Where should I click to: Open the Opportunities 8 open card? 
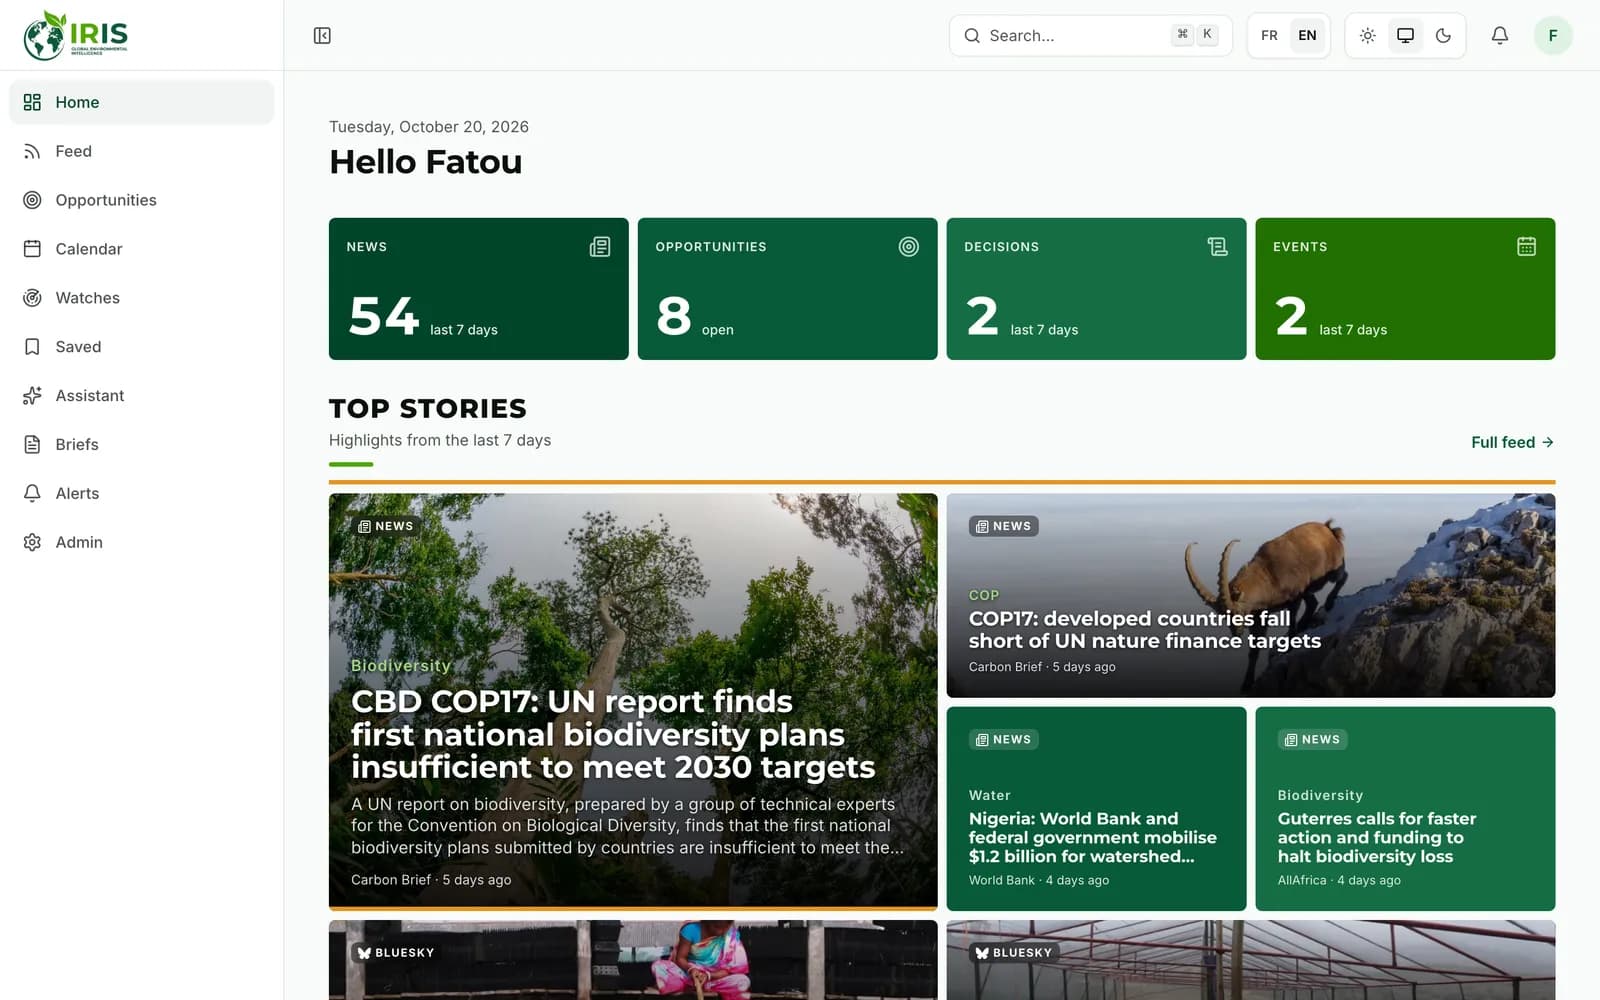click(x=788, y=289)
